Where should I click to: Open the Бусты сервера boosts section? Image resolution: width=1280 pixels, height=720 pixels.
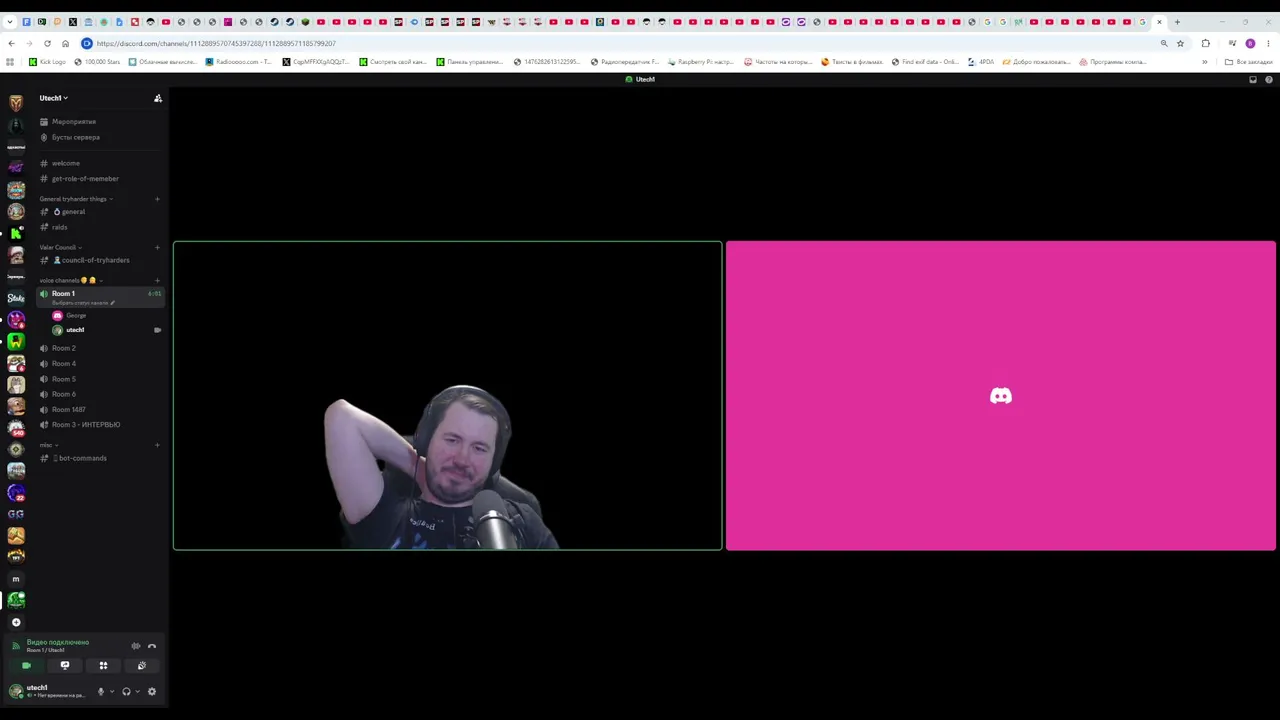70,137
